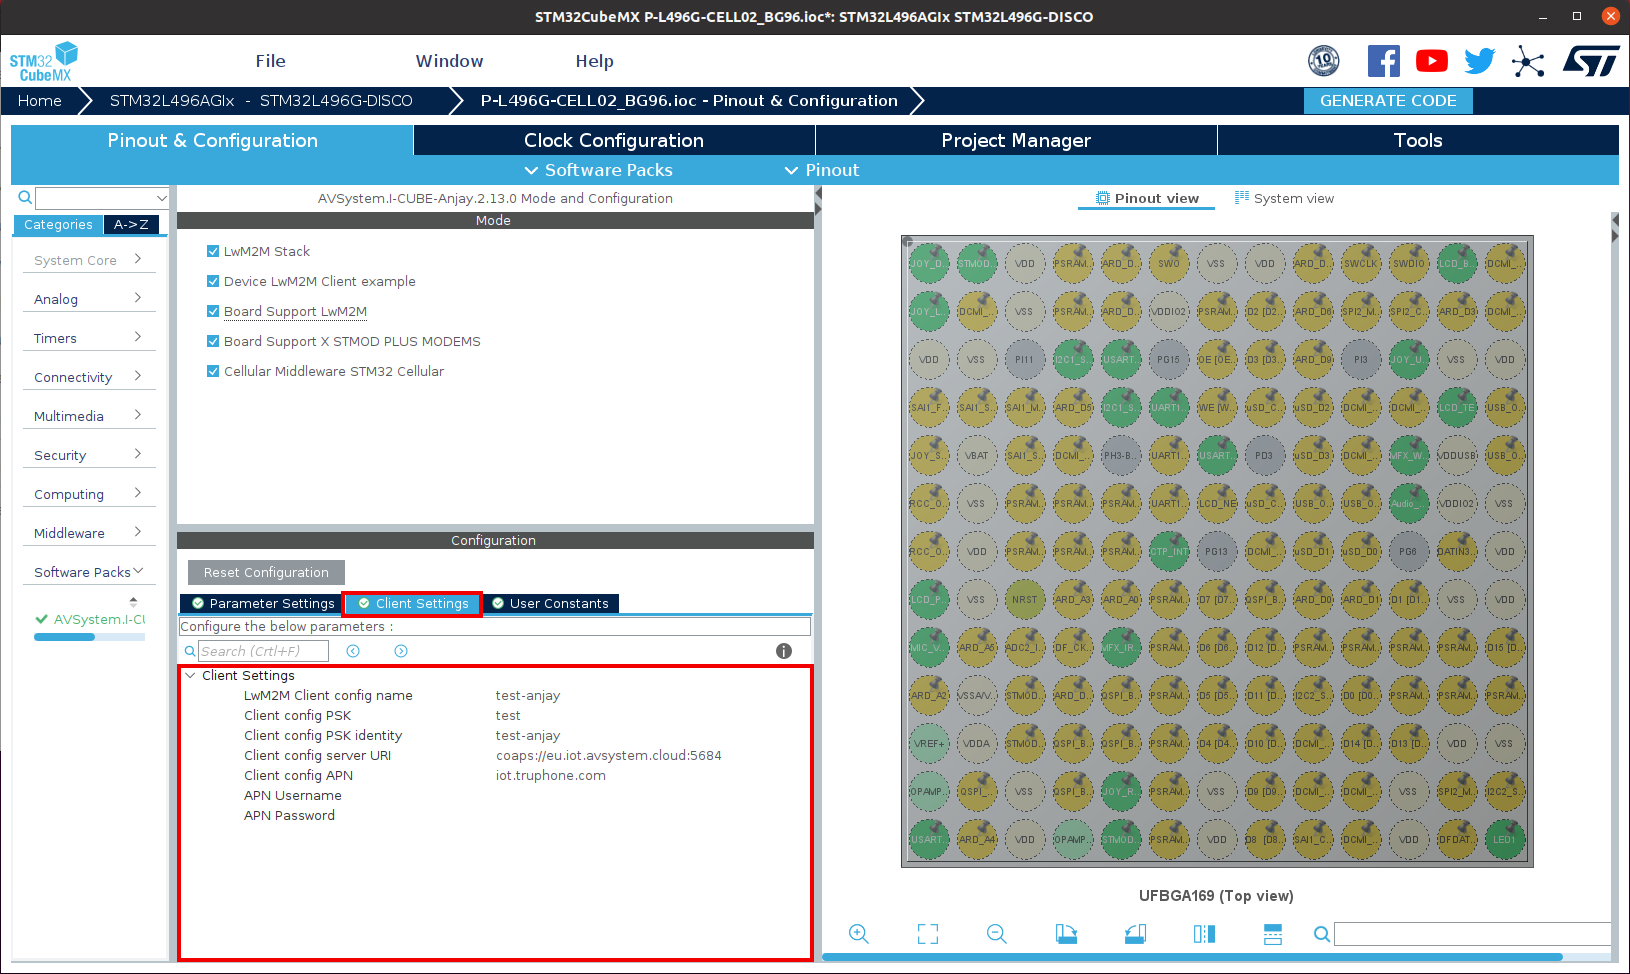Go to Home in the breadcrumb
The width and height of the screenshot is (1630, 974).
coord(40,100)
